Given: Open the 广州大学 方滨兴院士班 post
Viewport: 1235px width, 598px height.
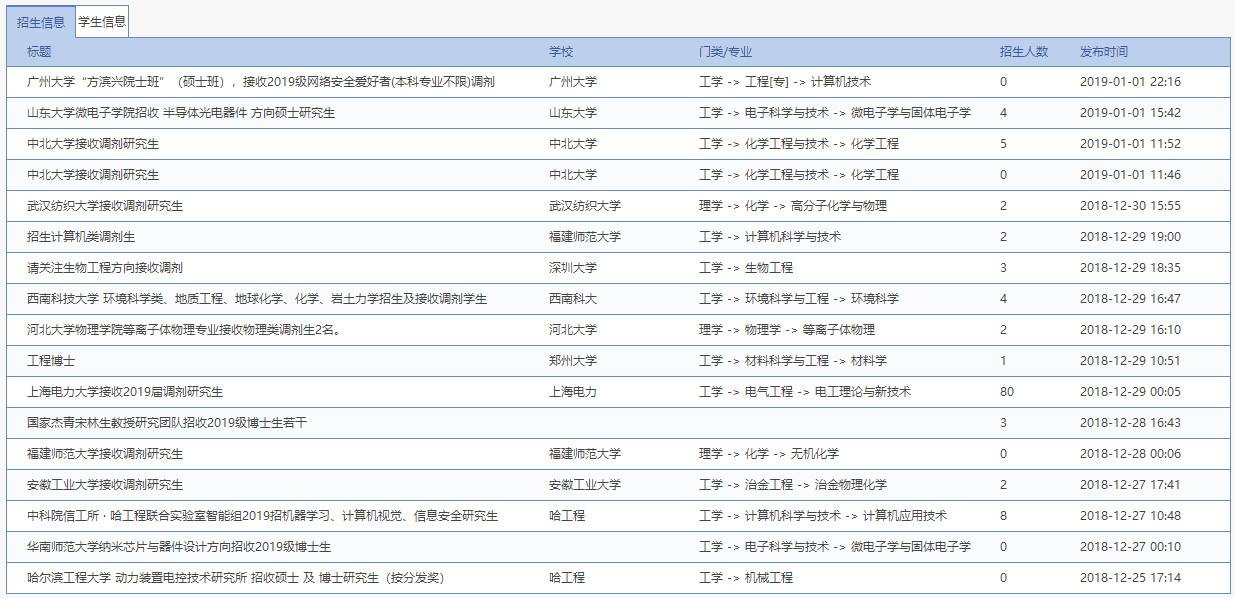Looking at the screenshot, I should coord(261,82).
